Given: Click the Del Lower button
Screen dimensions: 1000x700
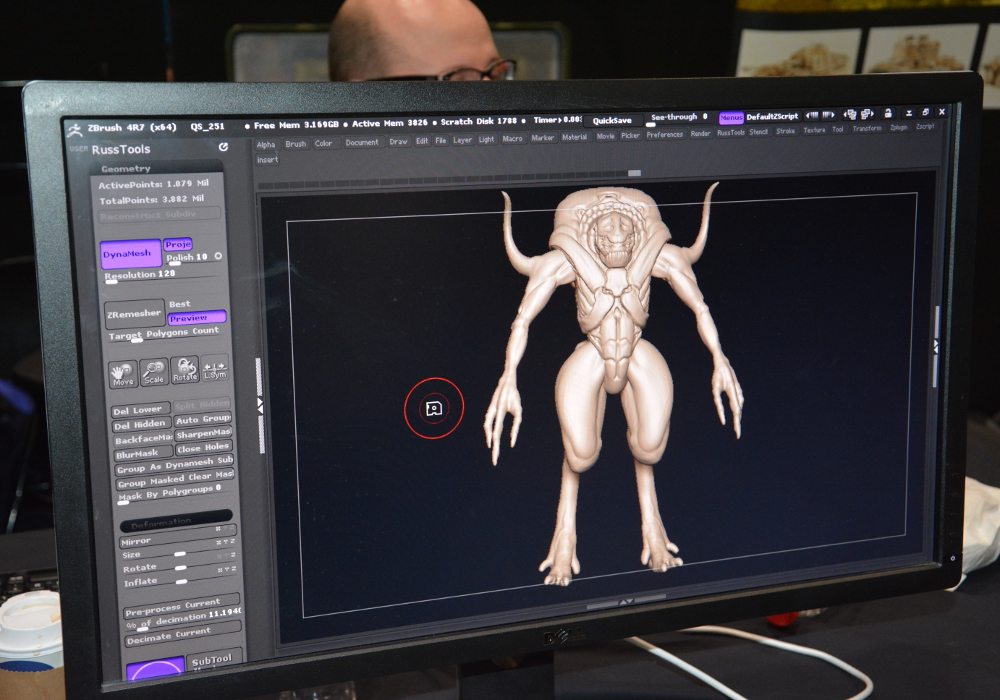Looking at the screenshot, I should coord(140,410).
